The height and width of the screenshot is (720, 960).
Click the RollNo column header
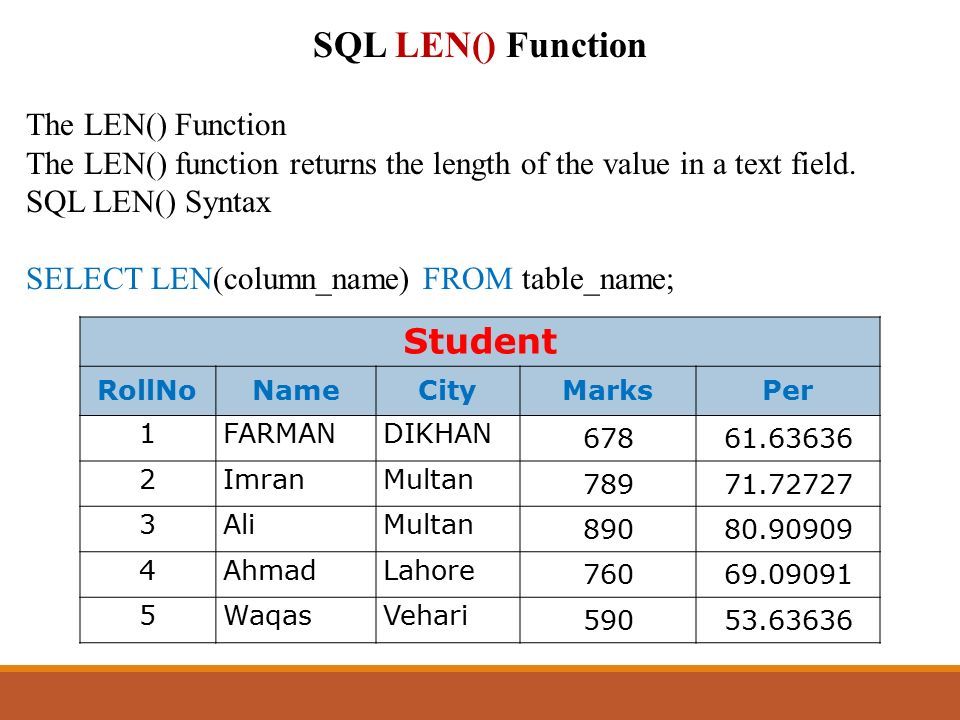click(147, 391)
